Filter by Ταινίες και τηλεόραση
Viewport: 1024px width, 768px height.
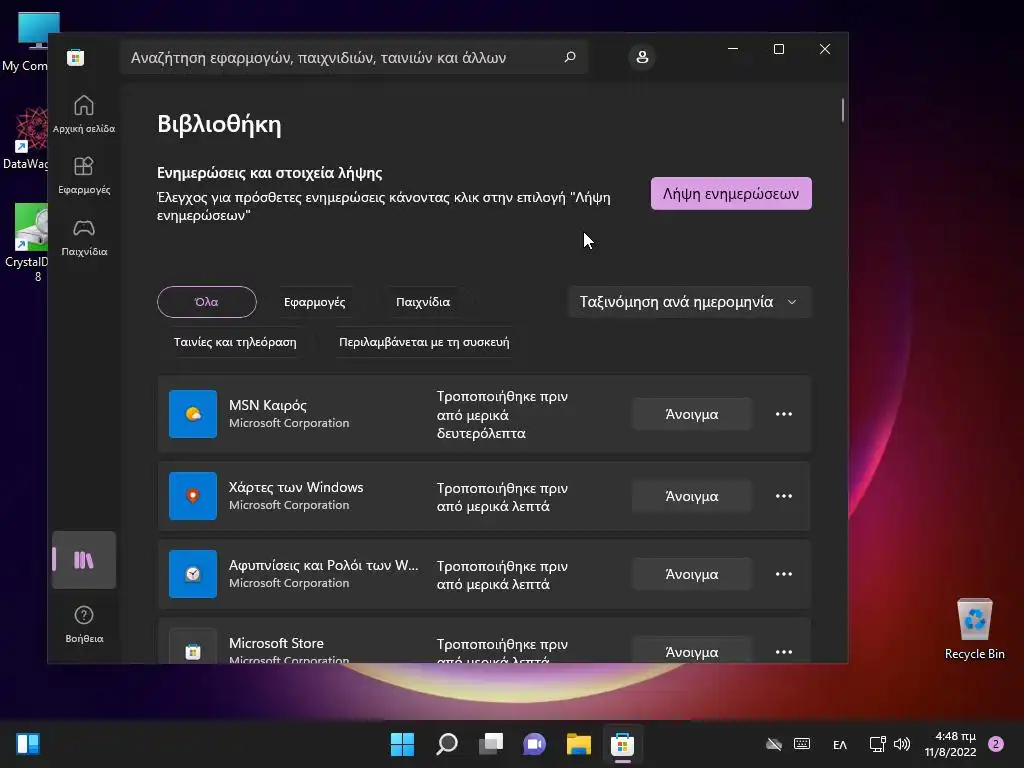(235, 342)
